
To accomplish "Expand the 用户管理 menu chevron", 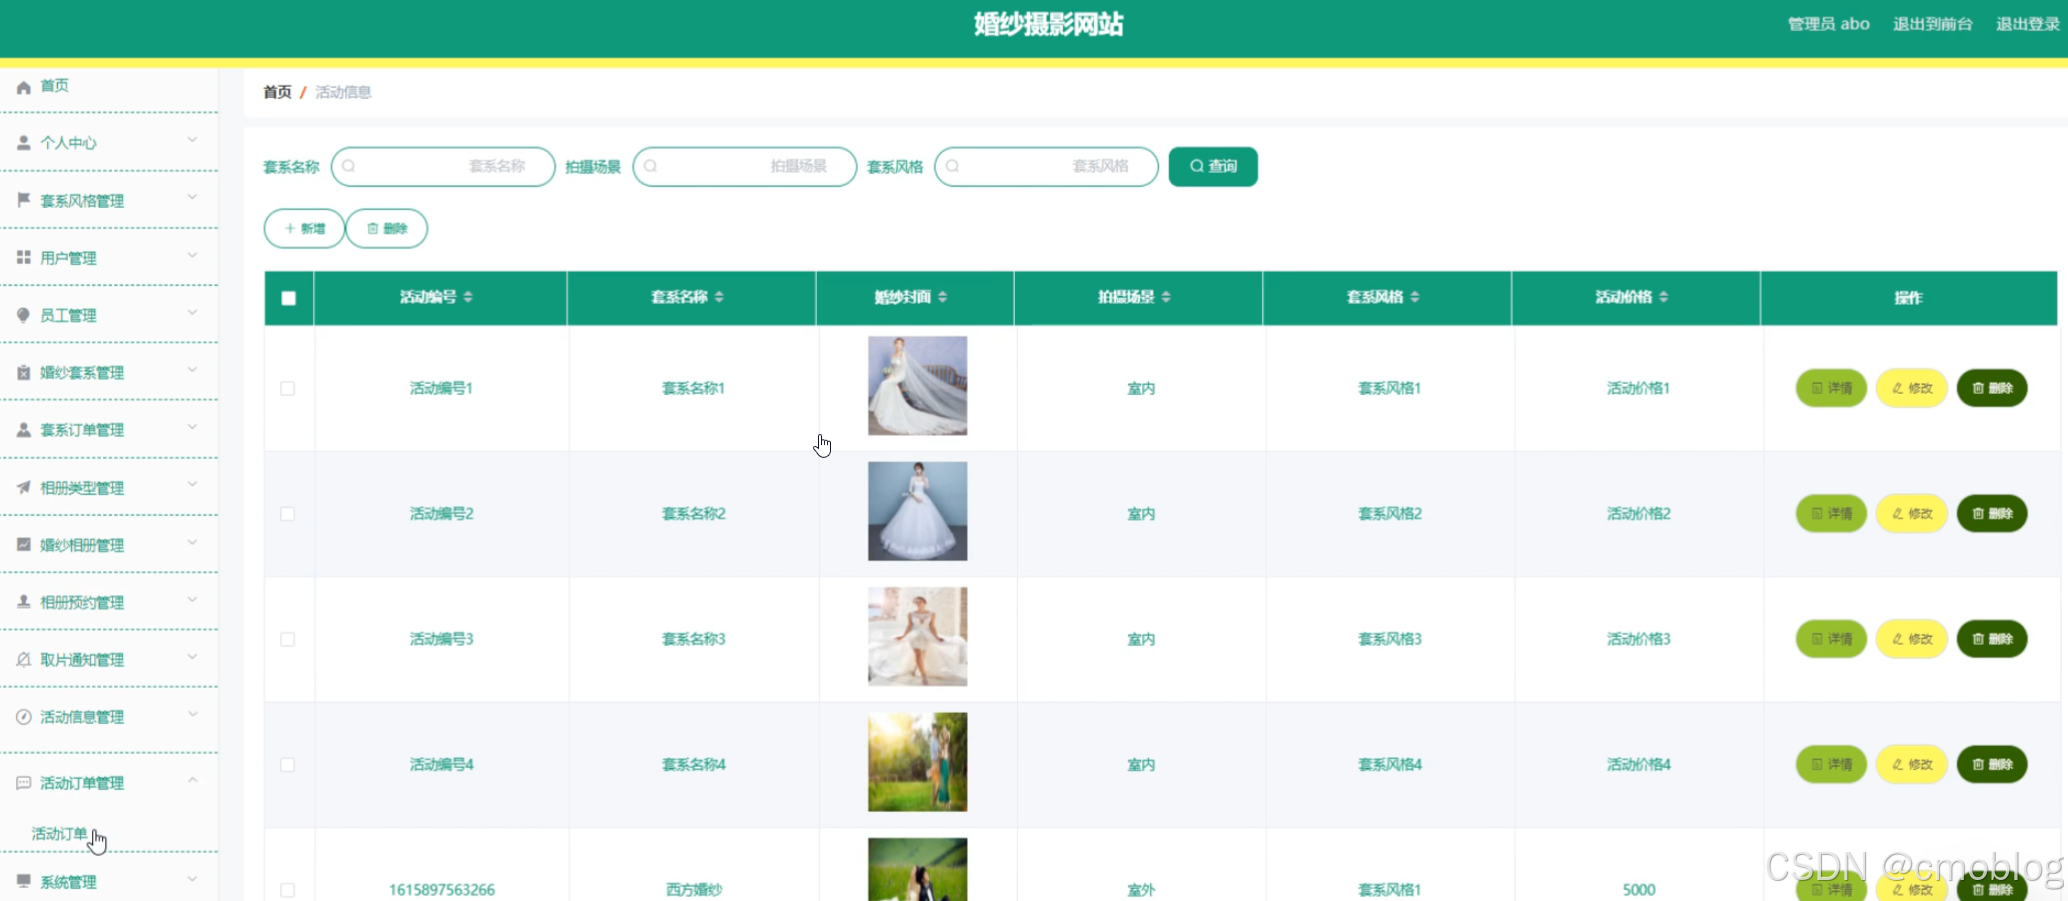I will [193, 255].
